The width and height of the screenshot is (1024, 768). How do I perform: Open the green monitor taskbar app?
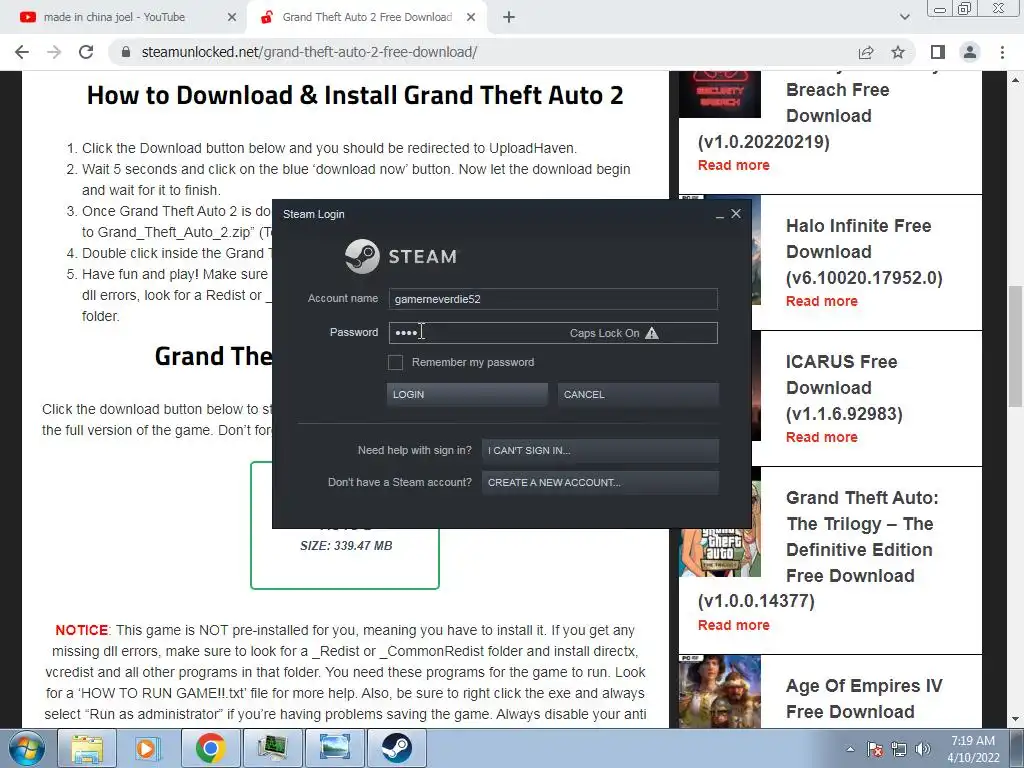click(272, 748)
